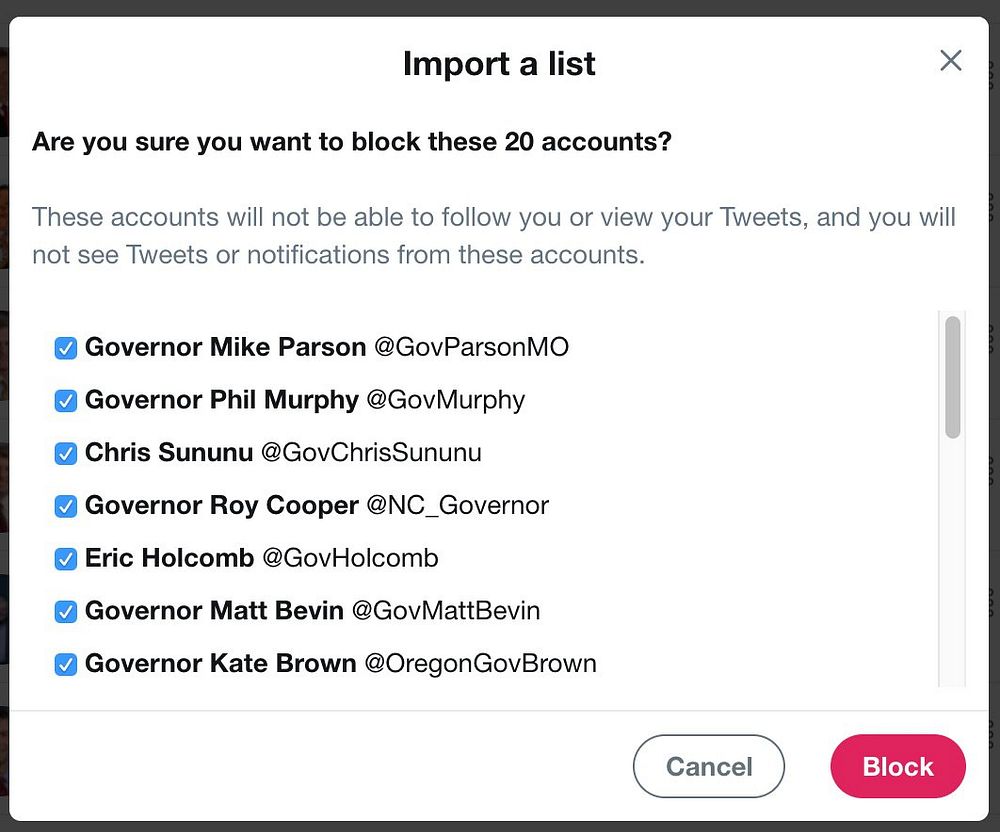Select the @GovChrisSununu handle
This screenshot has height=832, width=1000.
click(x=371, y=452)
